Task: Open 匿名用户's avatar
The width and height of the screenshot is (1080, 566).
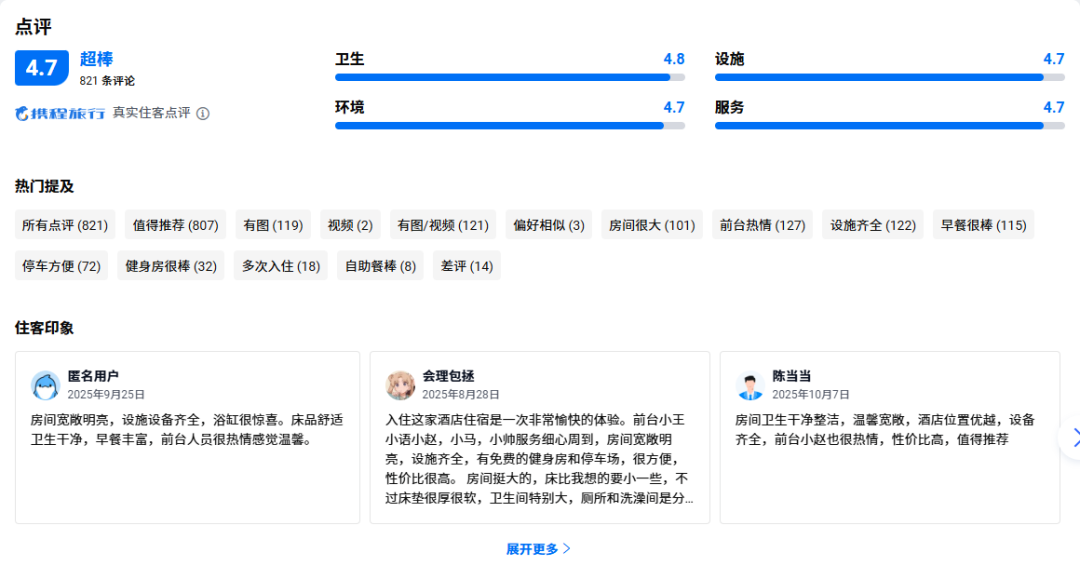Action: [46, 385]
